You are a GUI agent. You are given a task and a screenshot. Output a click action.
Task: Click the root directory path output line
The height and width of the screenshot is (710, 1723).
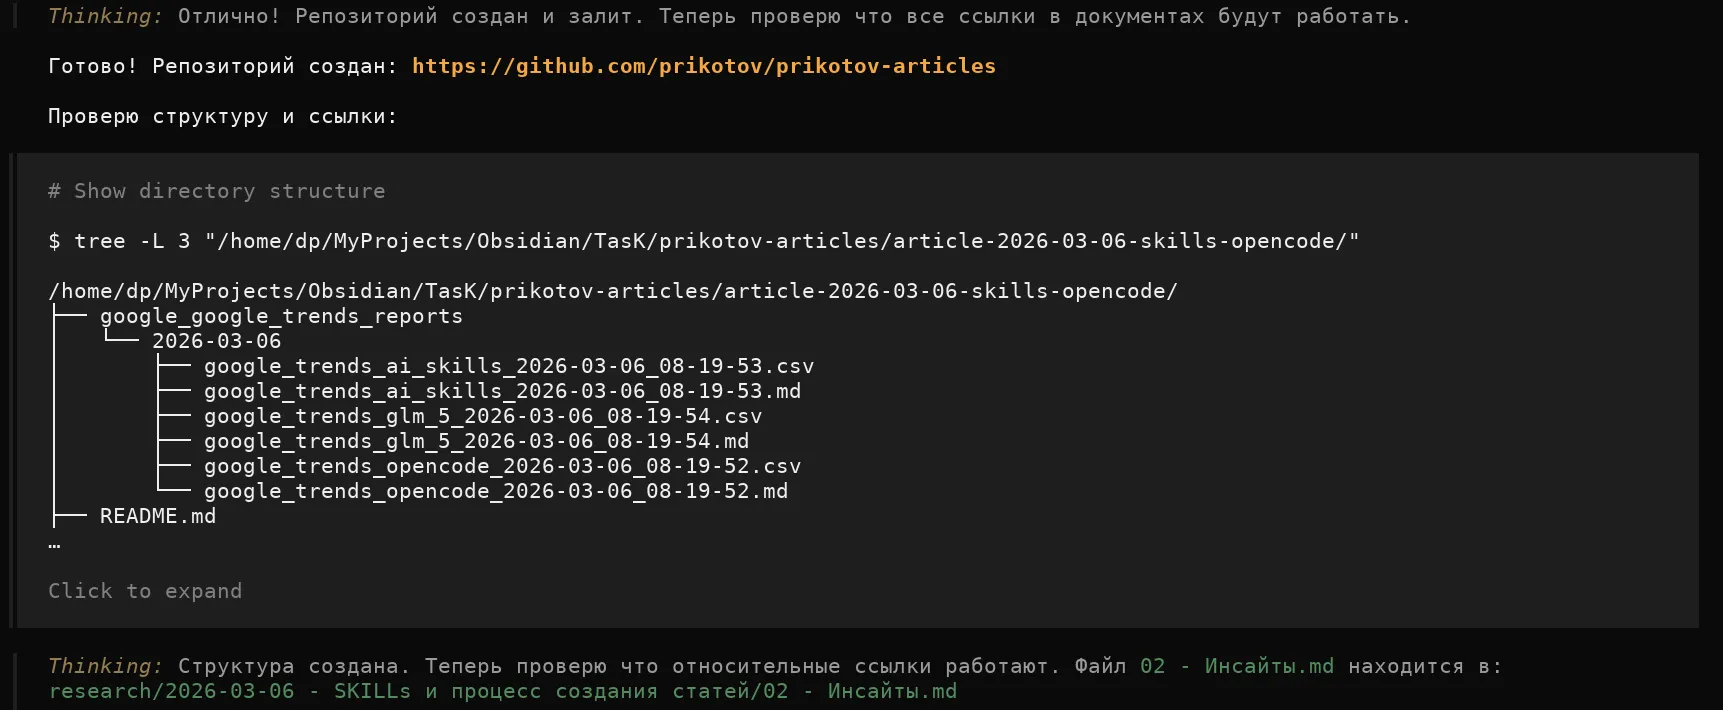click(x=612, y=291)
